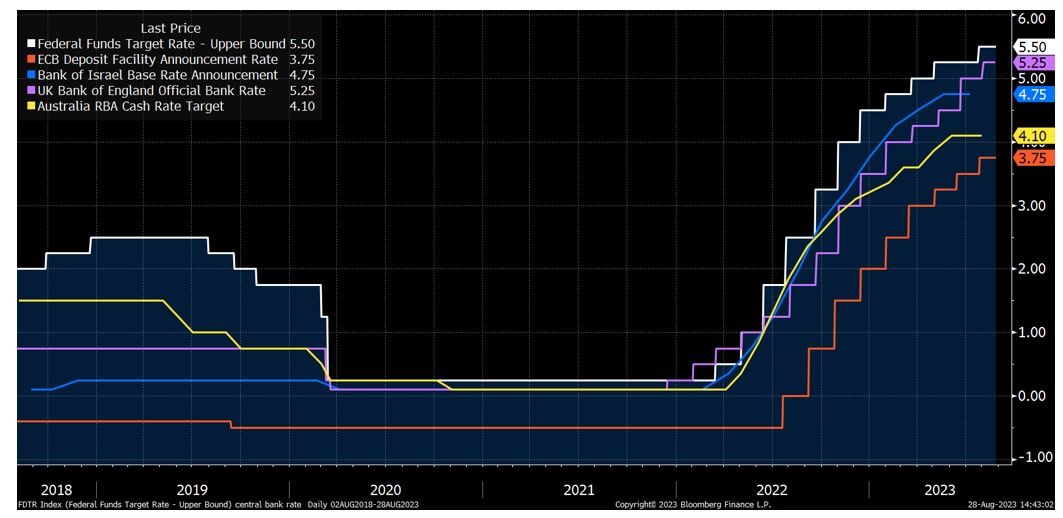Select 'ECB Deposit Facility Announcement Rate' legend text
This screenshot has width=1063, height=518.
point(157,60)
